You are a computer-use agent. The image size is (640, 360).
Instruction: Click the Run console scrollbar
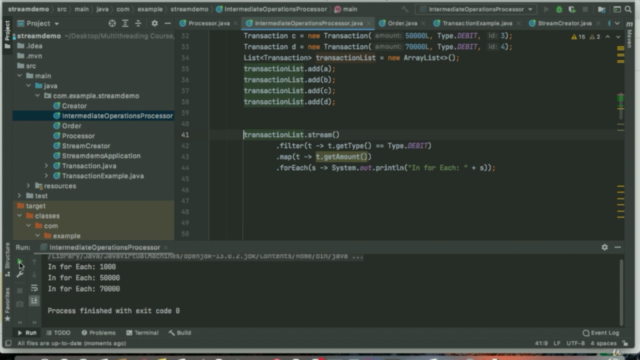pos(621,292)
